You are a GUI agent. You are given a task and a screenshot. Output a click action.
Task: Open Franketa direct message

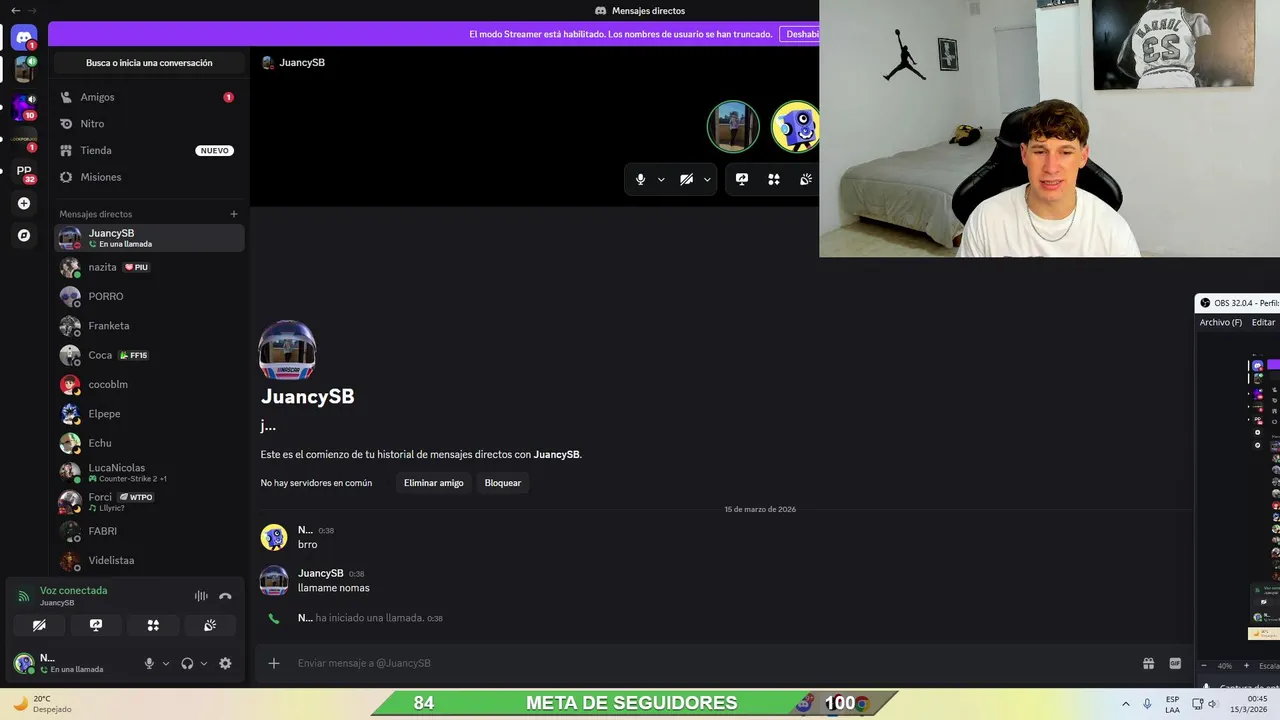click(x=149, y=326)
